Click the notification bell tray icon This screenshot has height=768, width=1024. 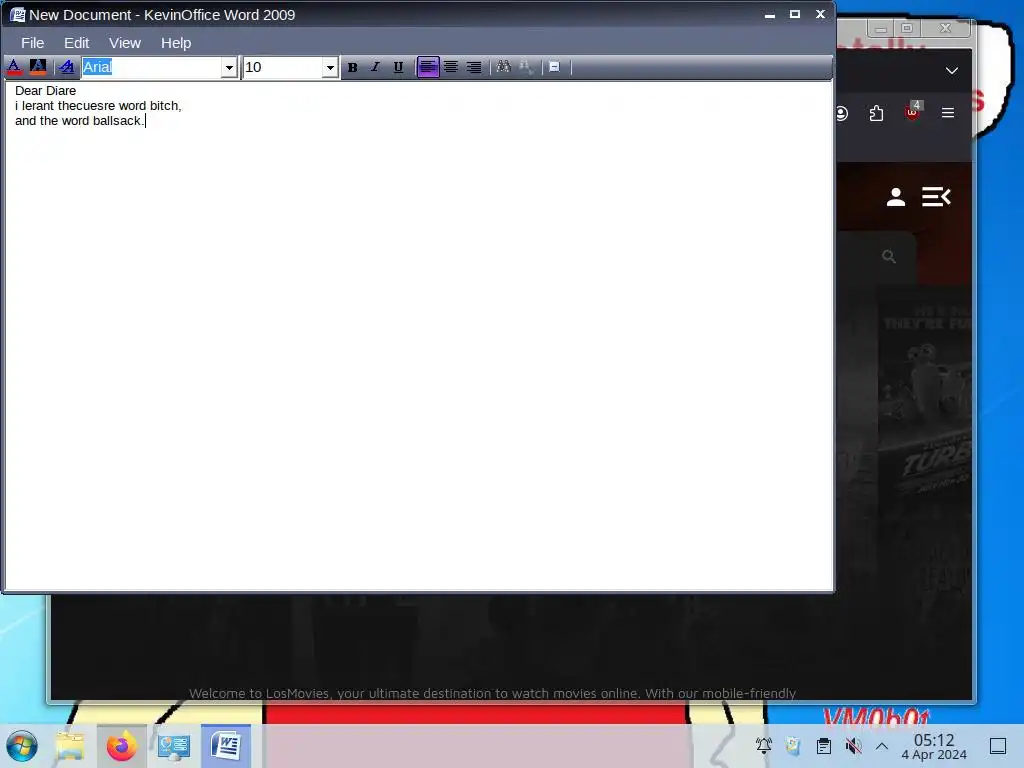tap(763, 746)
